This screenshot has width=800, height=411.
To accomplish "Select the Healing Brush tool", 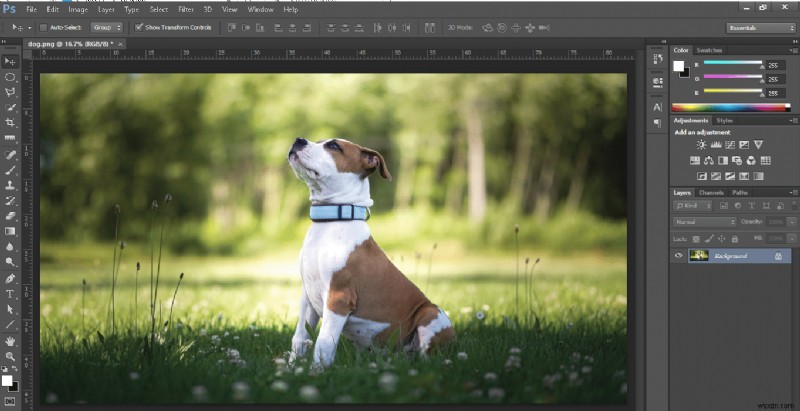I will (x=10, y=155).
